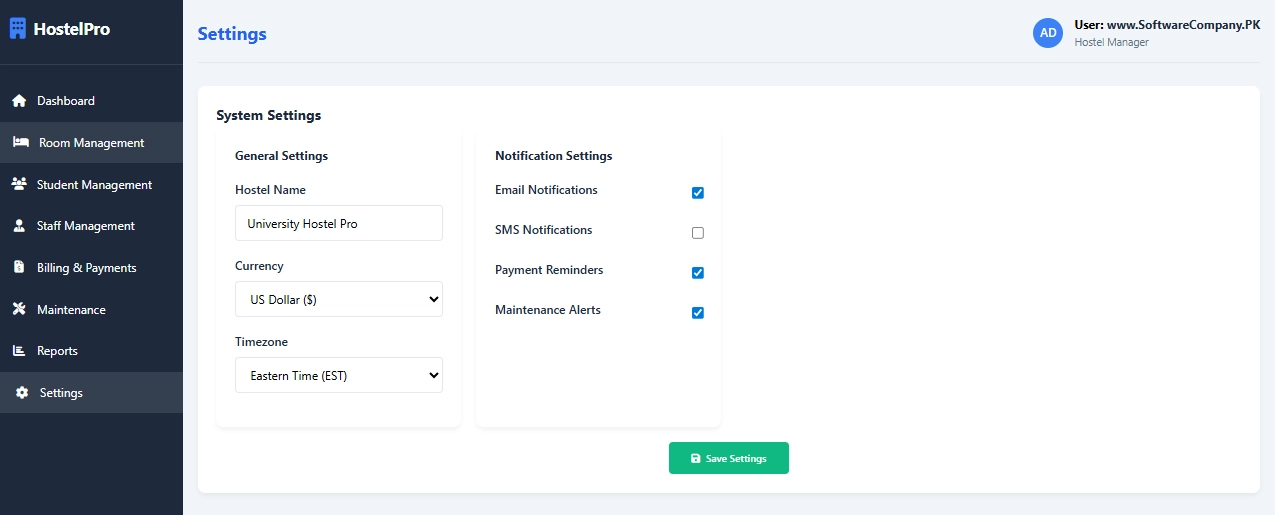1275x515 pixels.
Task: Click the Room Management bed icon
Action: 21,143
